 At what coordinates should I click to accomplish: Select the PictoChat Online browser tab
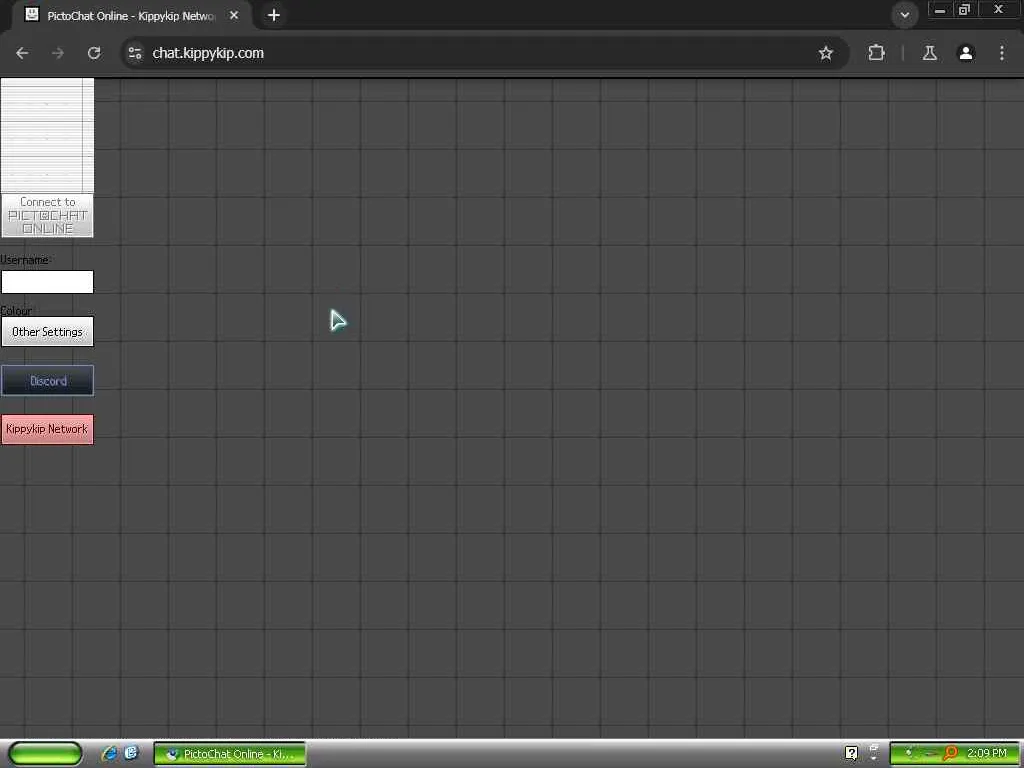coord(131,16)
